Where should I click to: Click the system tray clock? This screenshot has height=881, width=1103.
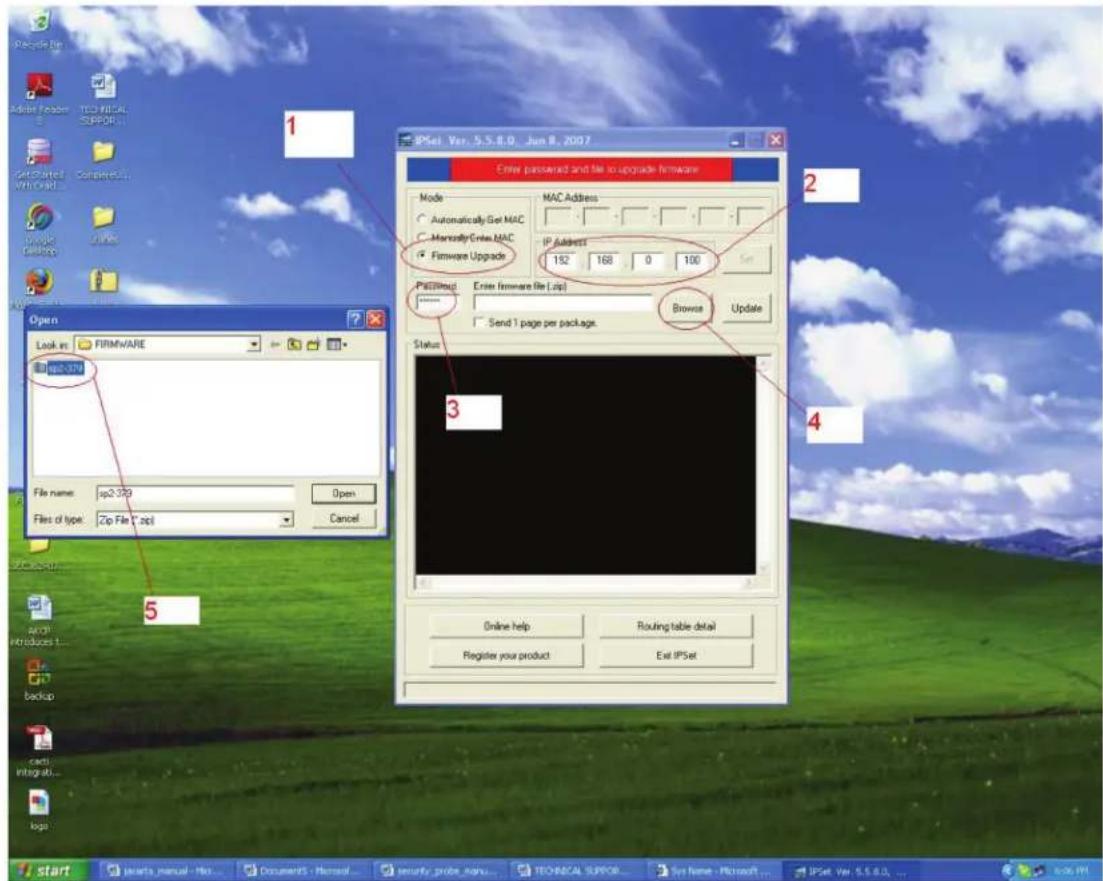[x=1070, y=871]
